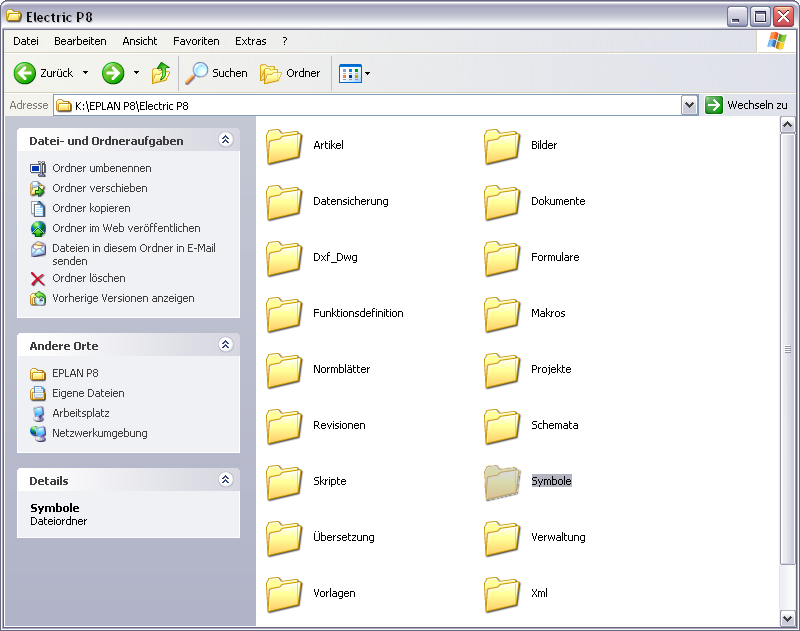This screenshot has height=631, width=800.
Task: Click the highlighted Symbole folder icon
Action: [x=502, y=483]
